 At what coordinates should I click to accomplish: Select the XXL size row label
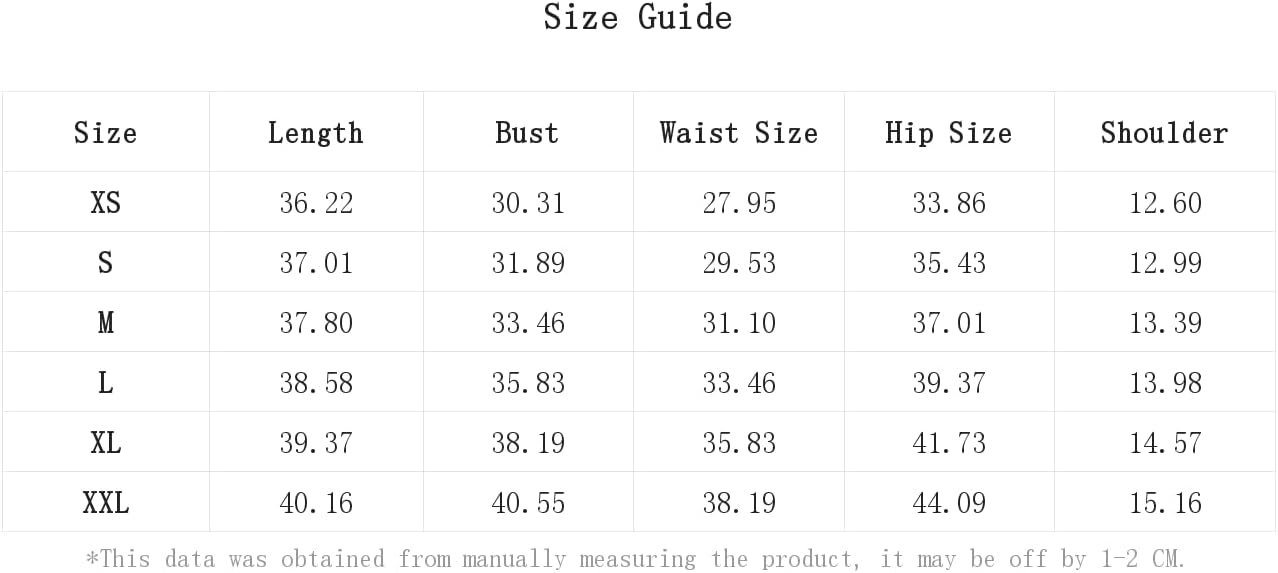click(x=106, y=503)
